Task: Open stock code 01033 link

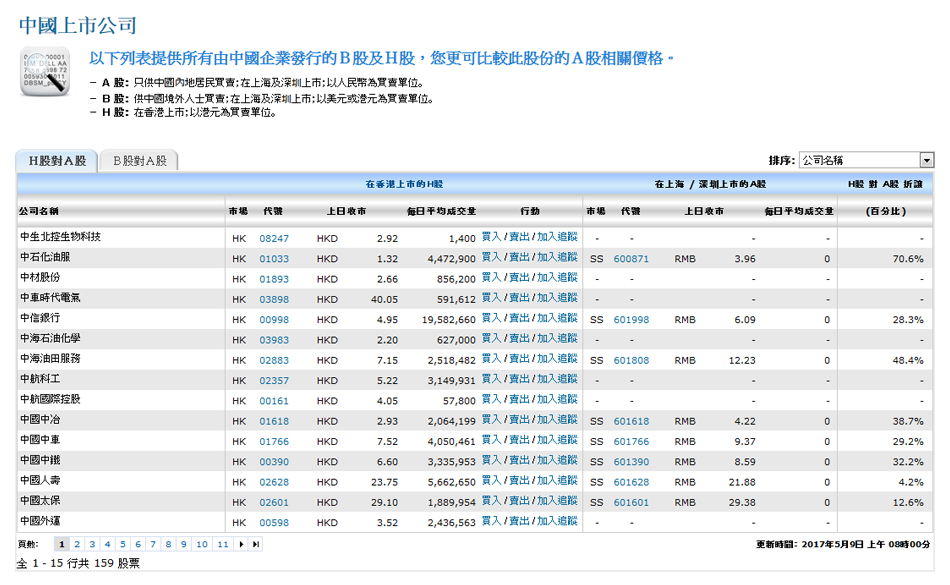Action: coord(274,259)
